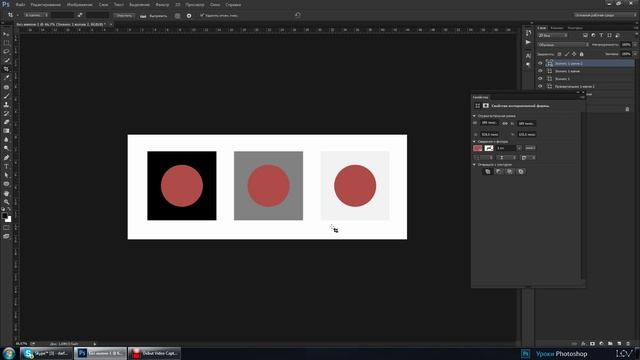Toggle visibility of the rectangle layer
The height and width of the screenshot is (360, 640).
(x=540, y=87)
